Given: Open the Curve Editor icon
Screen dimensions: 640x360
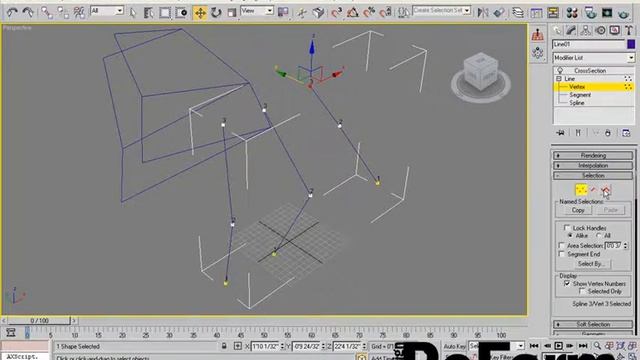Looking at the screenshot, I should [536, 13].
